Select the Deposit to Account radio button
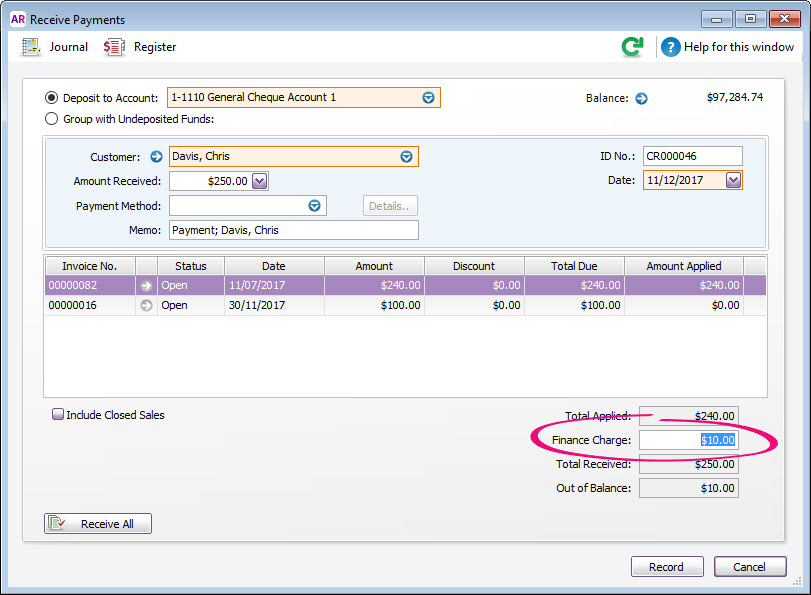This screenshot has width=811, height=595. pyautogui.click(x=52, y=98)
